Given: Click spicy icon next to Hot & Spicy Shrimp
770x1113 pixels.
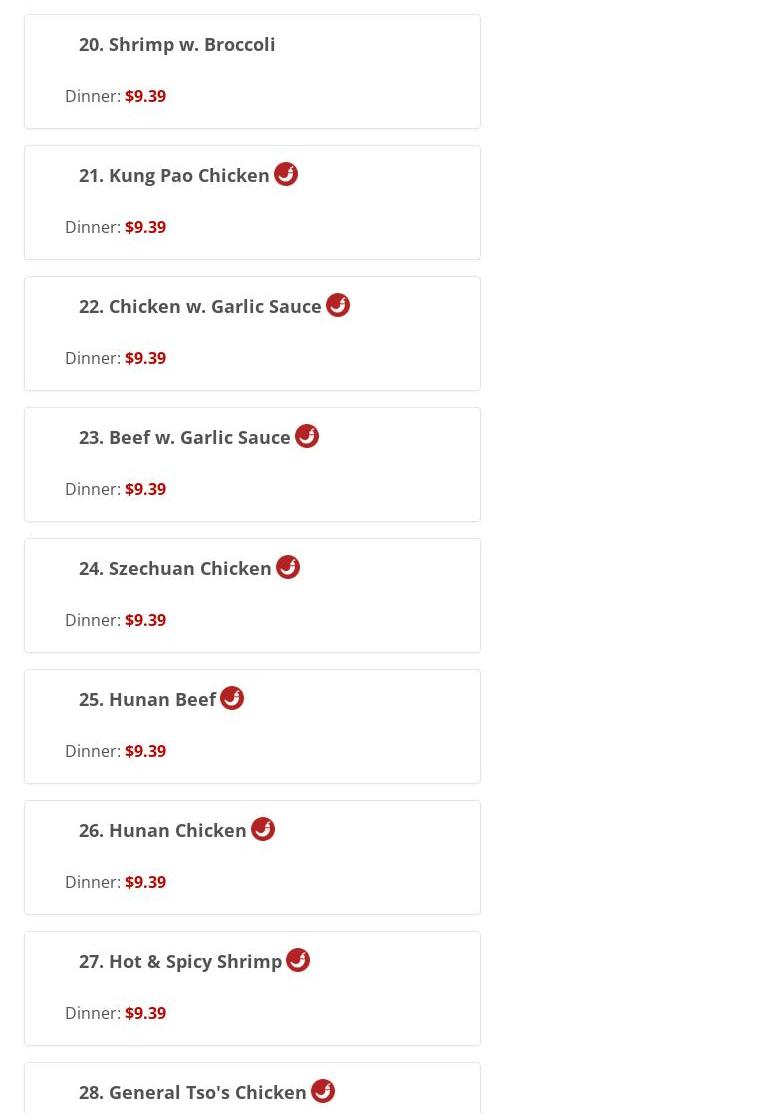Looking at the screenshot, I should [298, 960].
